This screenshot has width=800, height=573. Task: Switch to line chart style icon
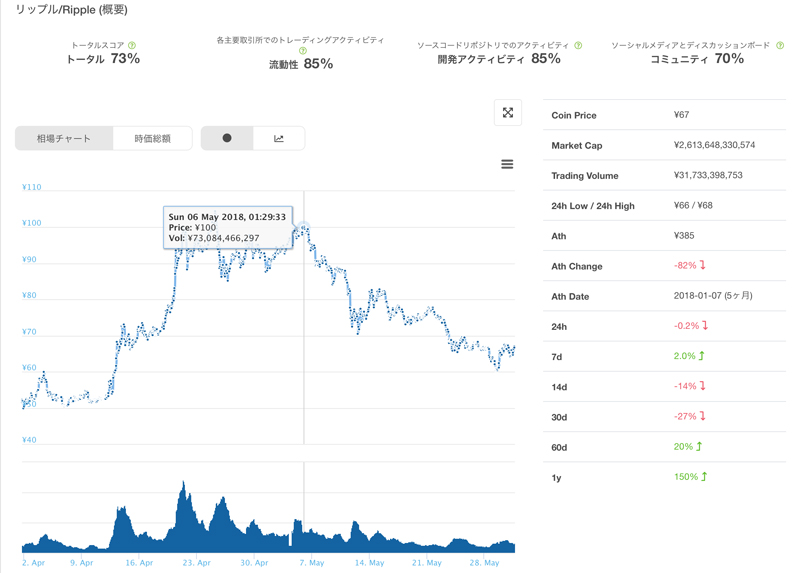pyautogui.click(x=279, y=138)
